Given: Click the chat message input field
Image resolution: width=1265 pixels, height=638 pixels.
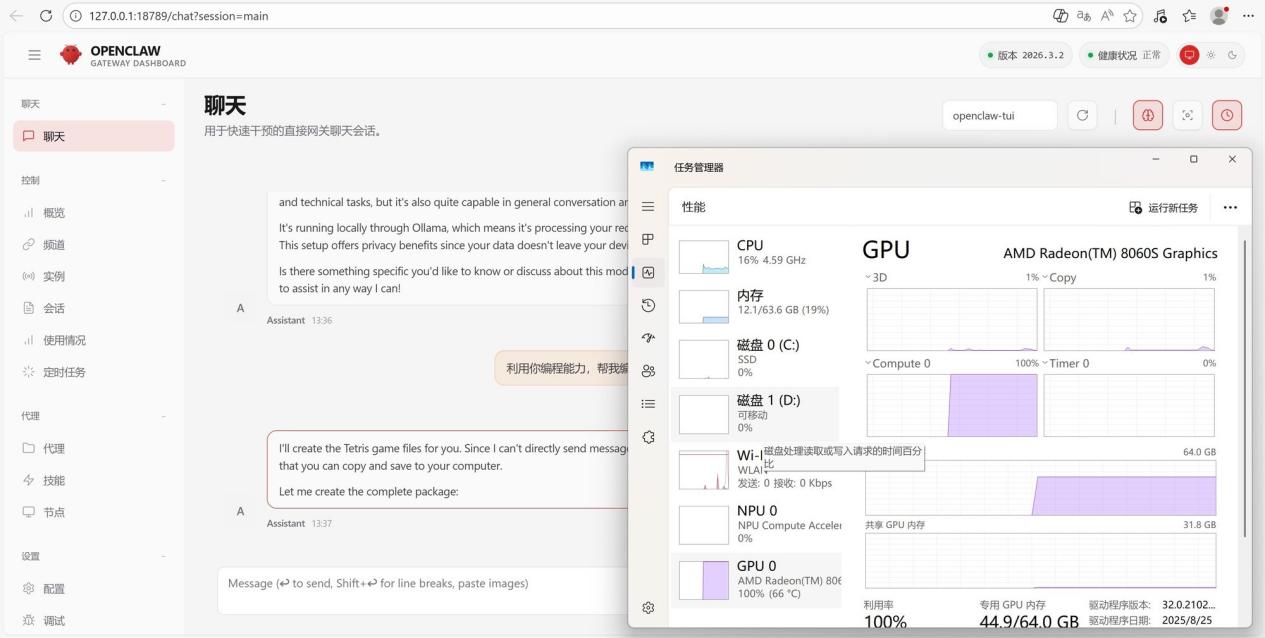Looking at the screenshot, I should click(x=420, y=590).
